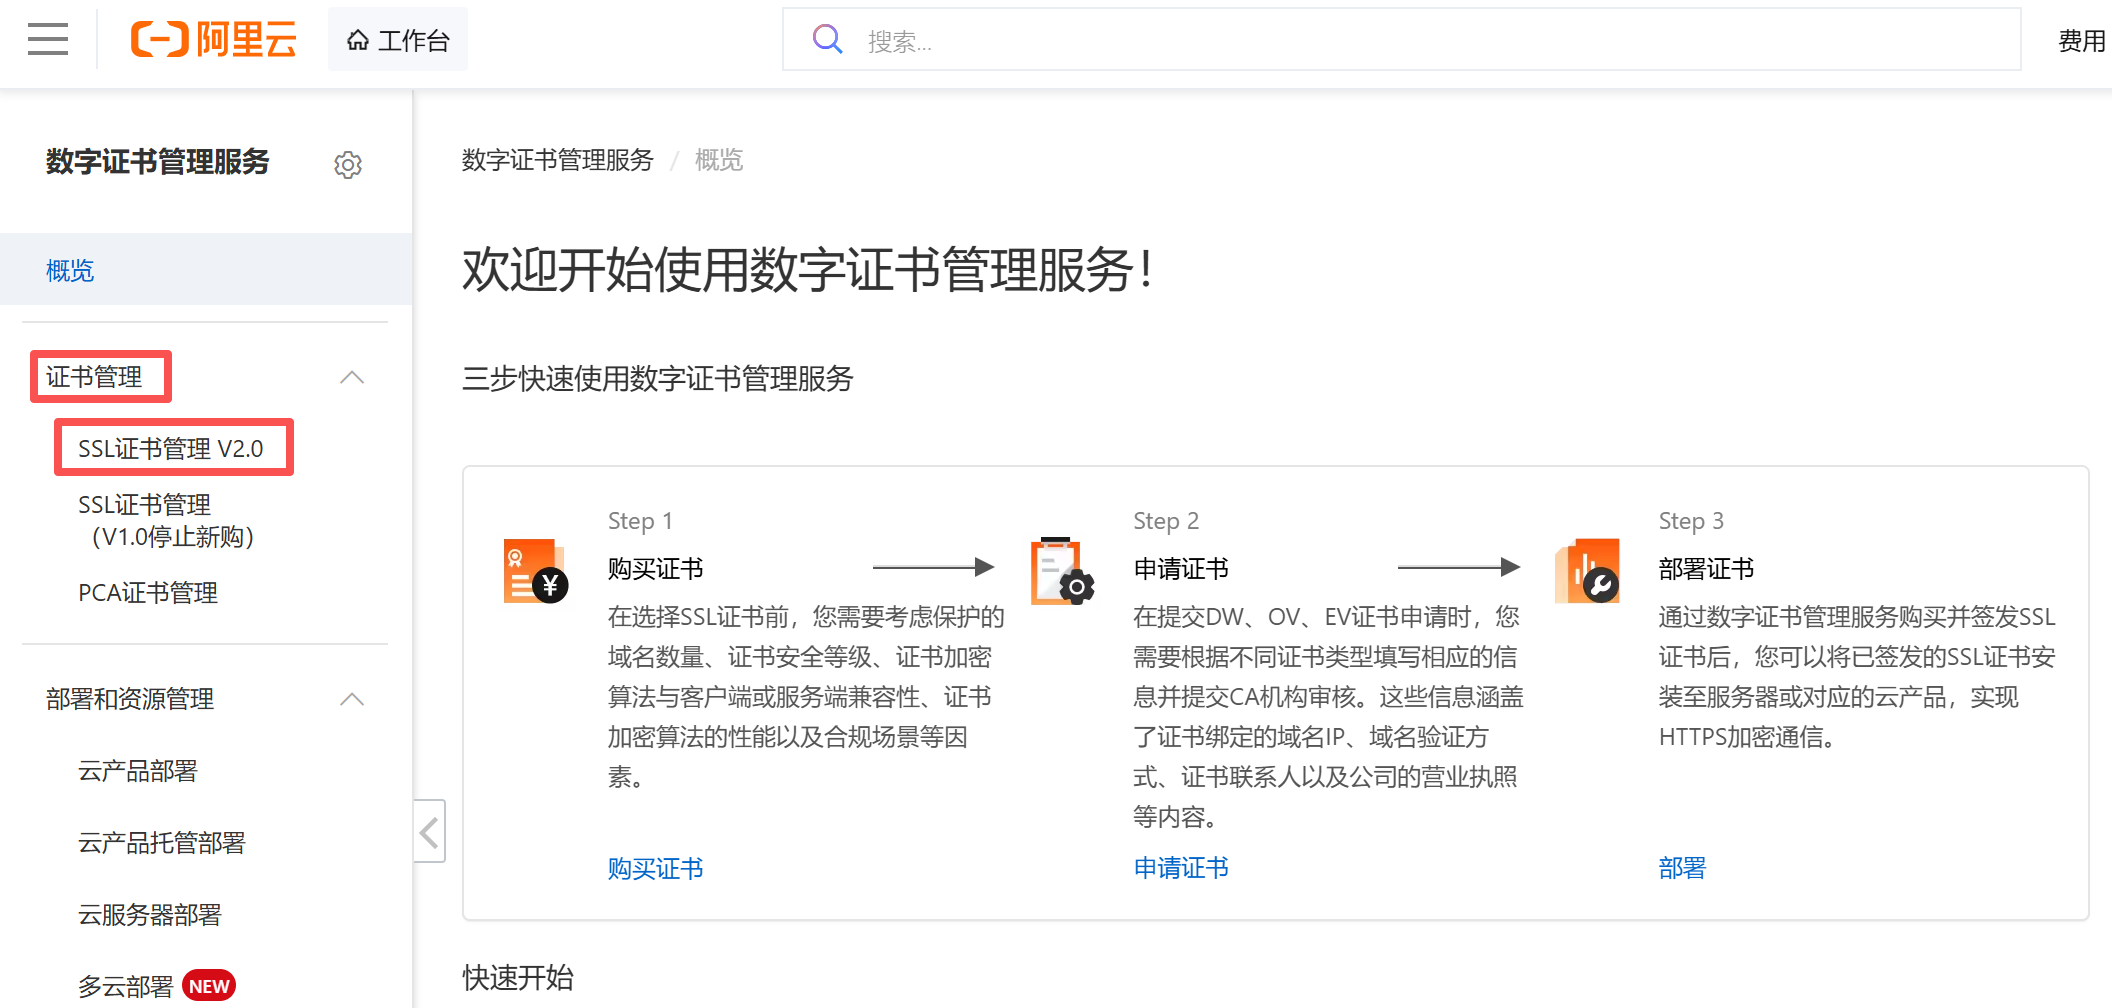
Task: Click the 快速开始 section heading
Action: point(518,977)
